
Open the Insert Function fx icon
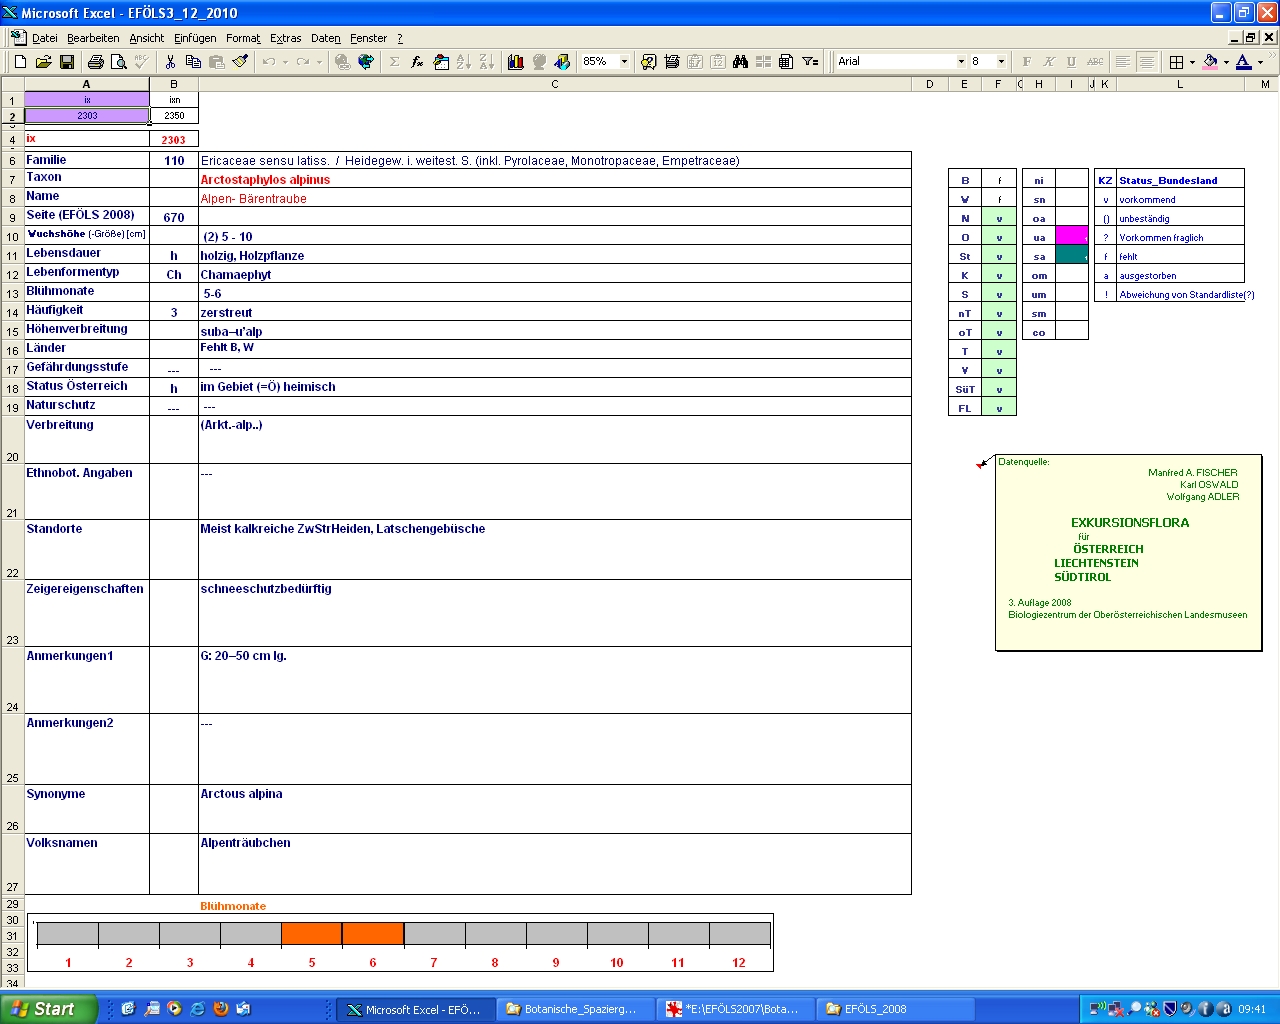pyautogui.click(x=417, y=62)
